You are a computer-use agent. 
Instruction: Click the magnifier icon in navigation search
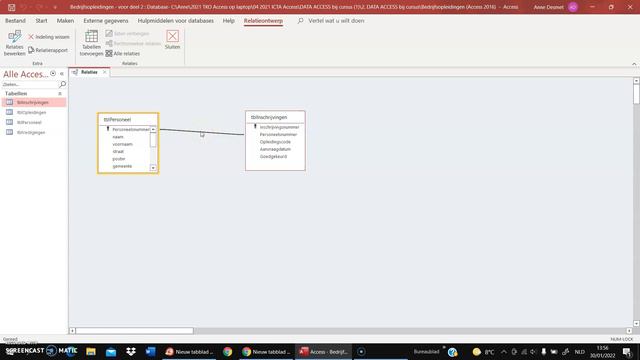[62, 84]
